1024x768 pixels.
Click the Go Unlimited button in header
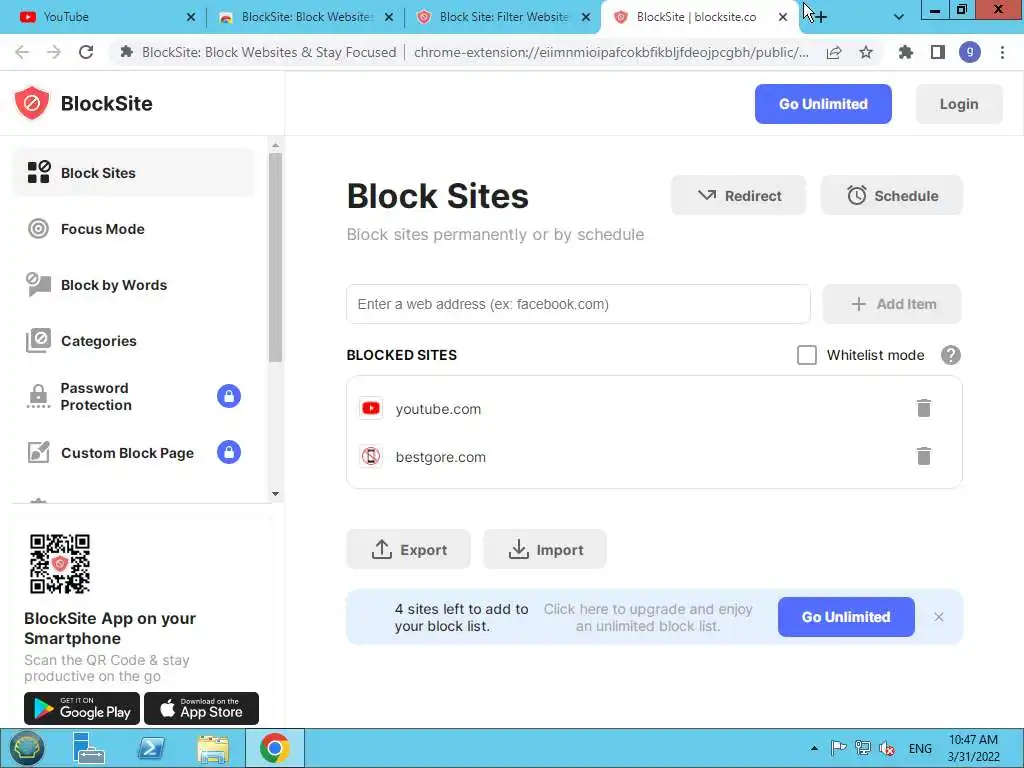pos(823,104)
